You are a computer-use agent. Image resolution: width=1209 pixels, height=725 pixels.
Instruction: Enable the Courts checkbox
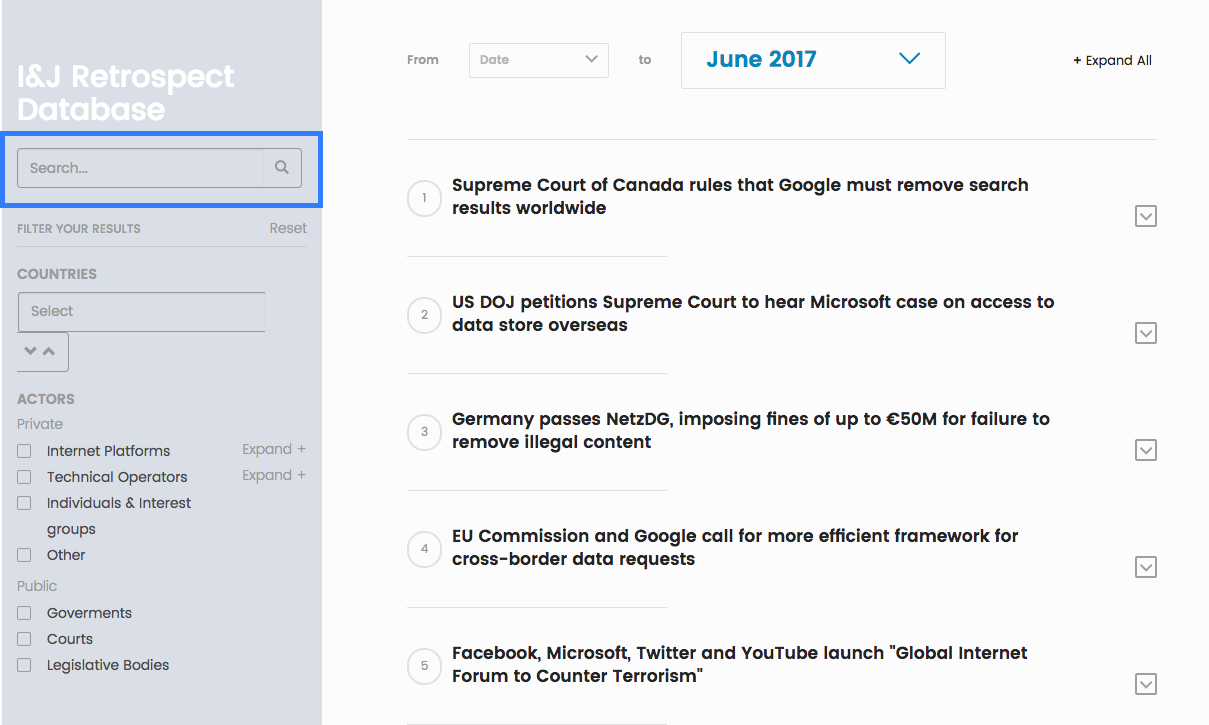tap(25, 639)
